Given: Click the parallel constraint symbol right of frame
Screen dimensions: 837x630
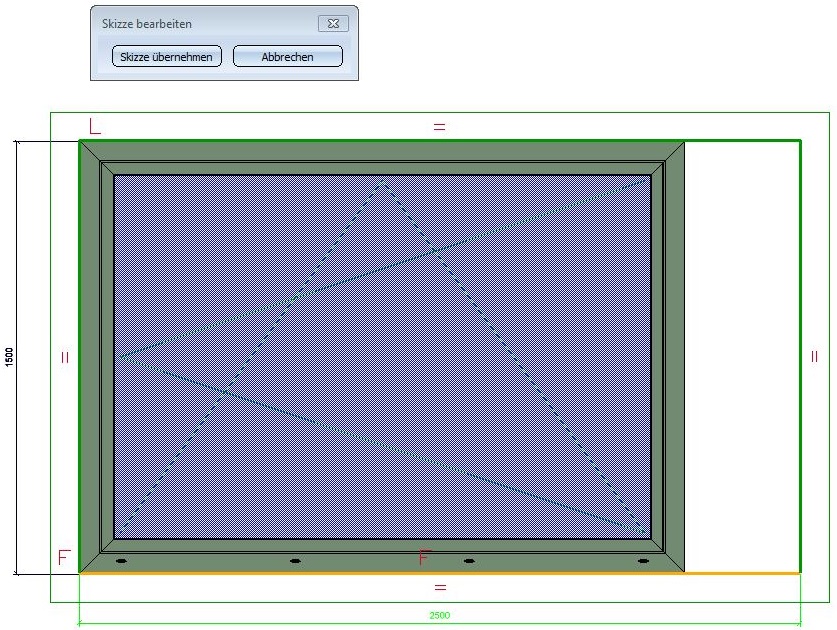Looking at the screenshot, I should click(814, 357).
